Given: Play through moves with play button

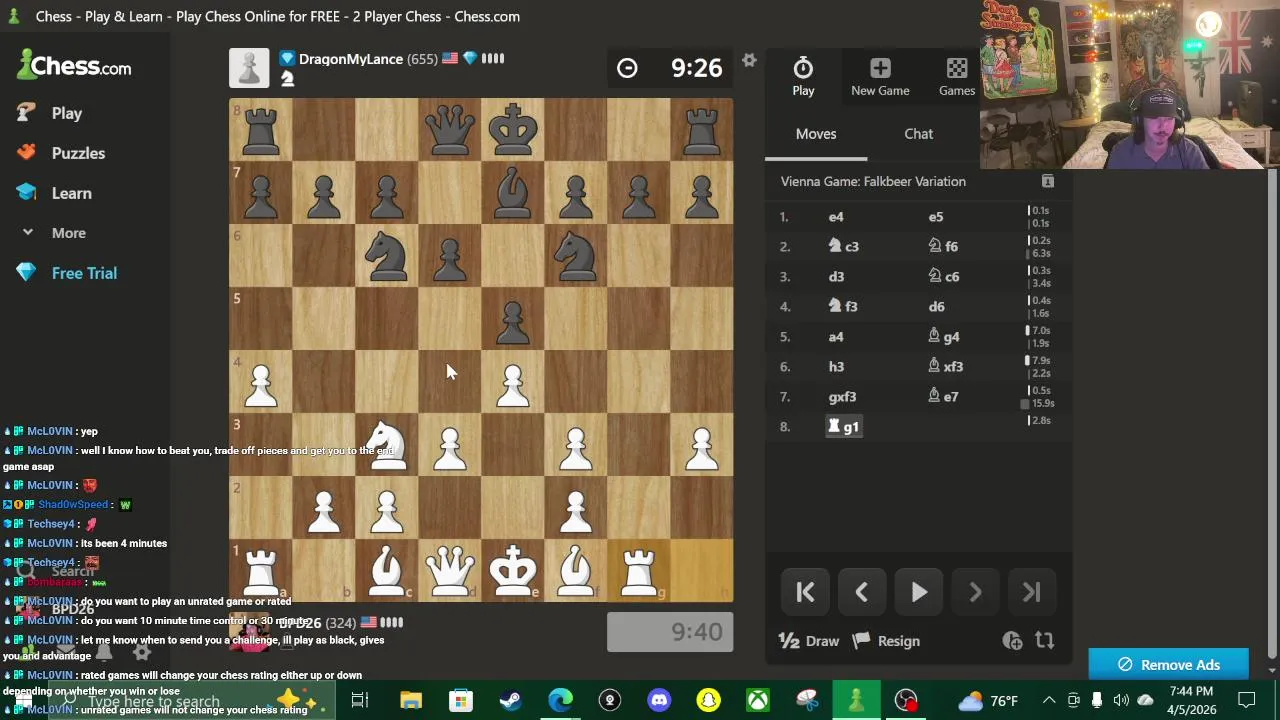Looking at the screenshot, I should tap(918, 592).
